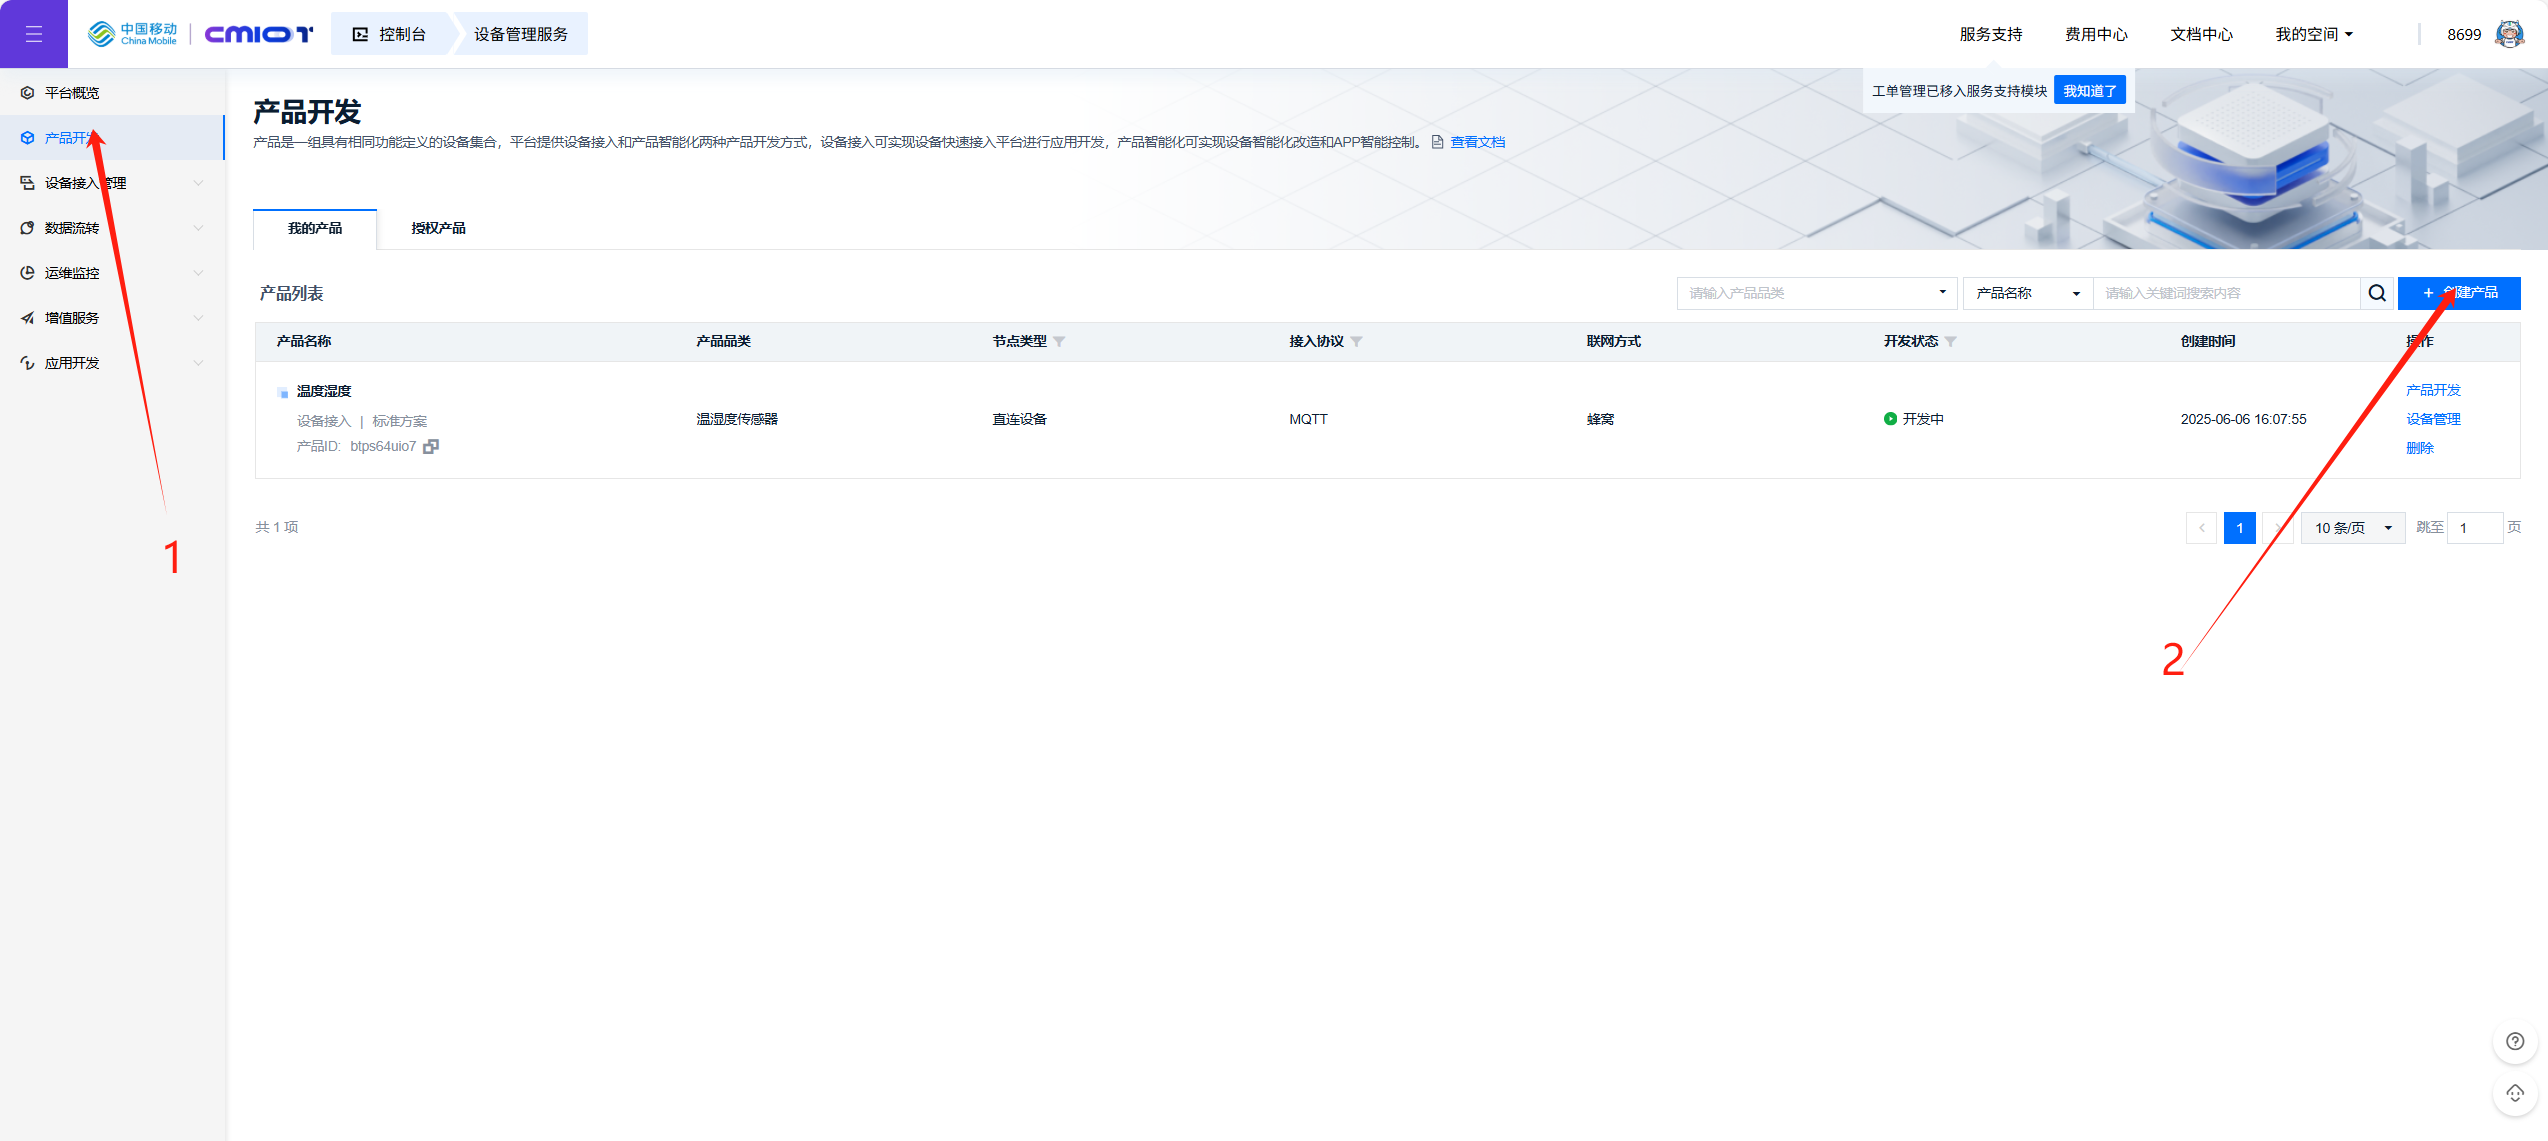Open the help question-mark icon
The height and width of the screenshot is (1141, 2548).
pyautogui.click(x=2514, y=1041)
